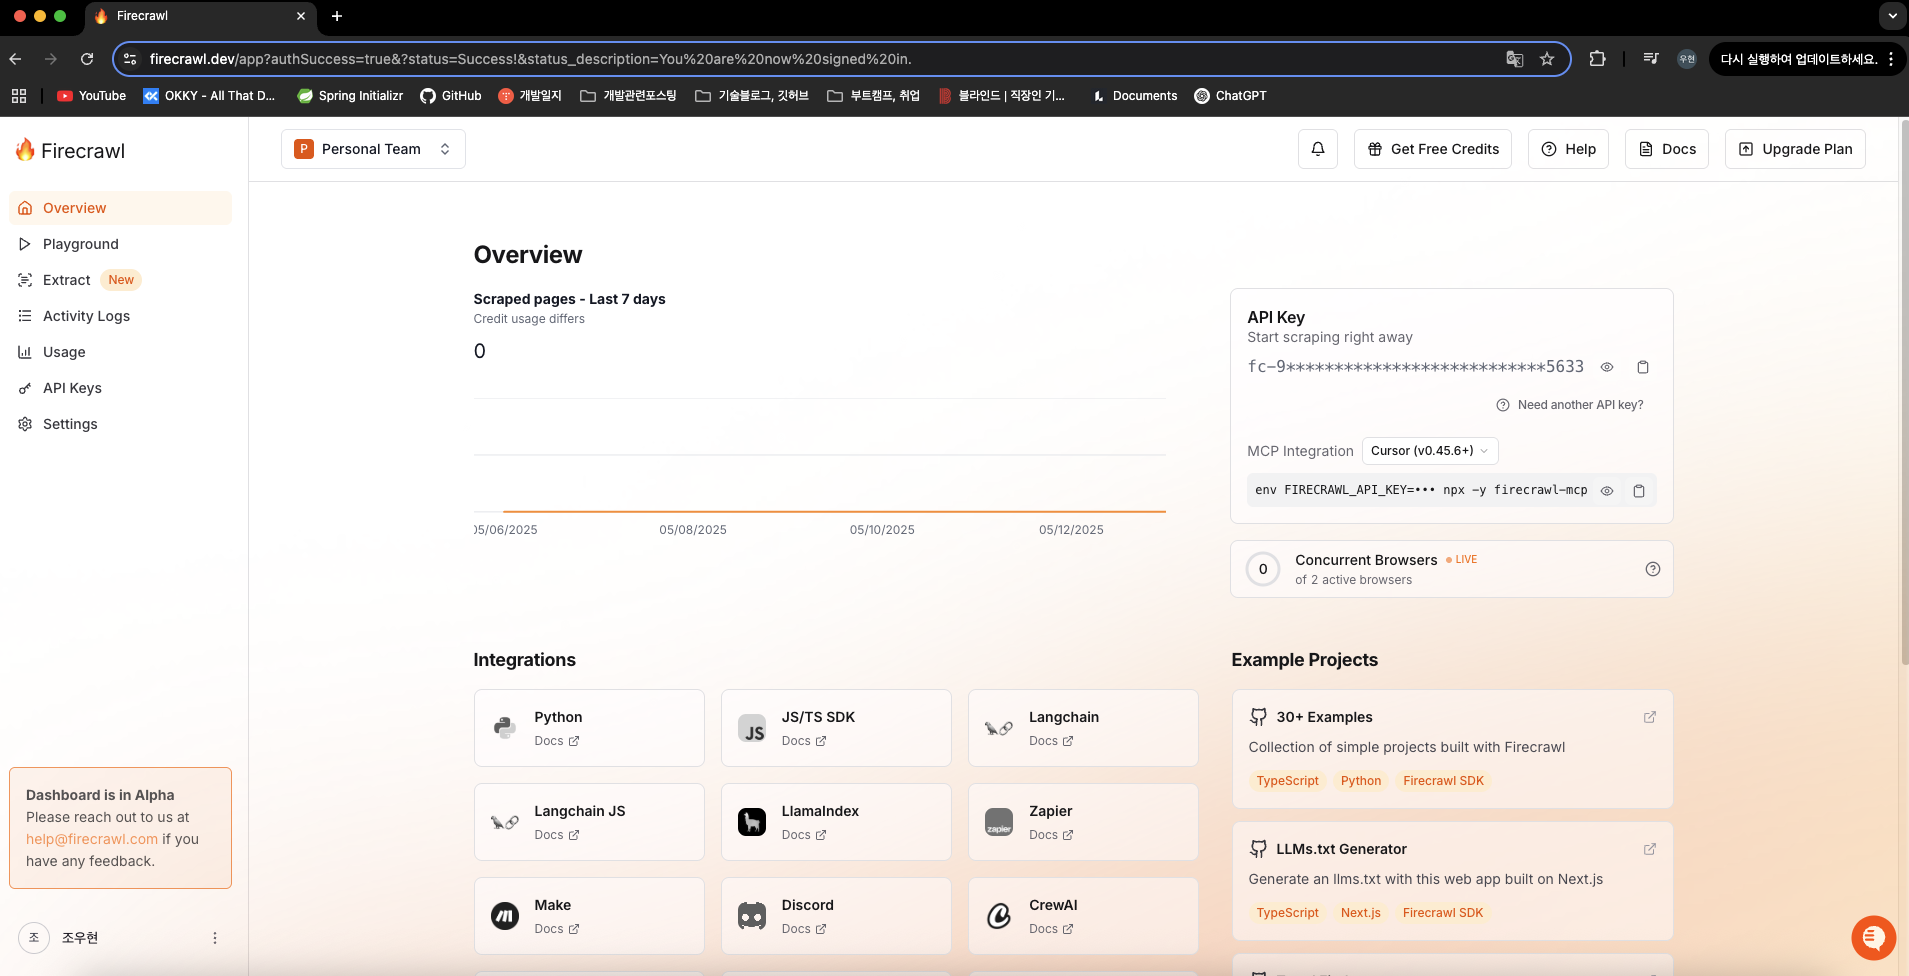
Task: Click the LlamaIndex icon
Action: click(x=752, y=822)
